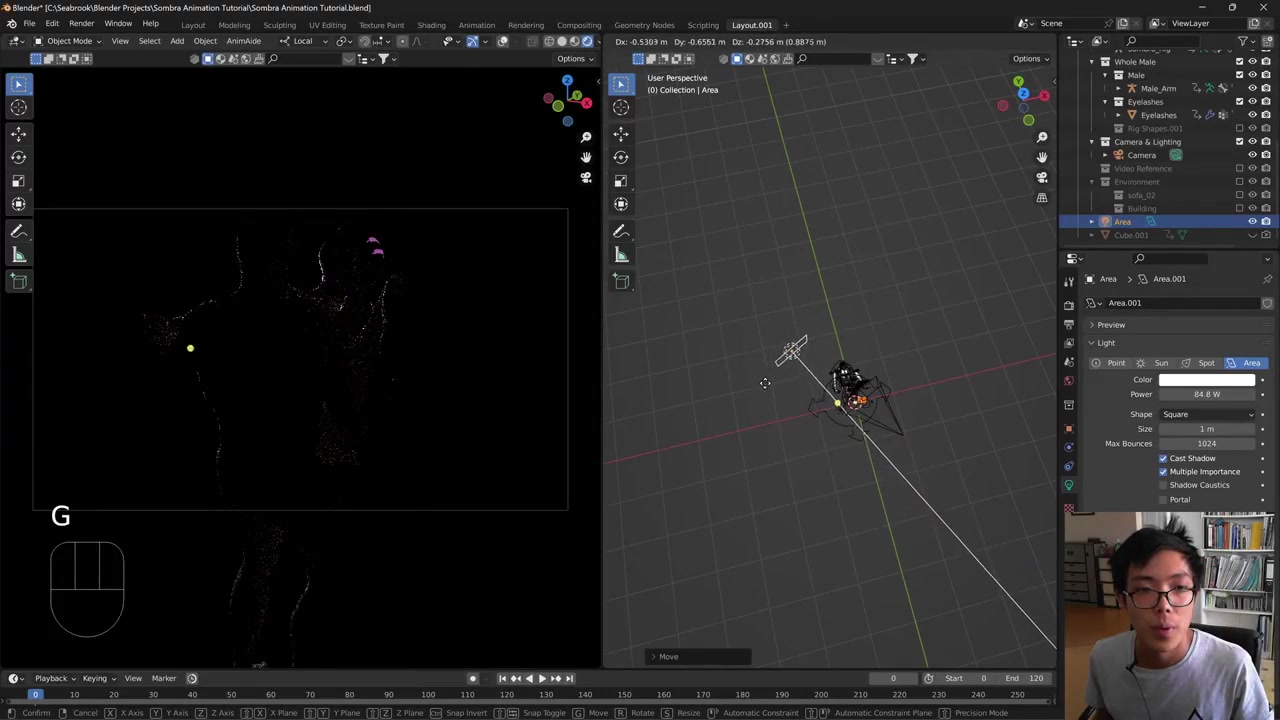Click the pan hand icon in right viewport
This screenshot has height=720, width=1280.
coord(1041,157)
